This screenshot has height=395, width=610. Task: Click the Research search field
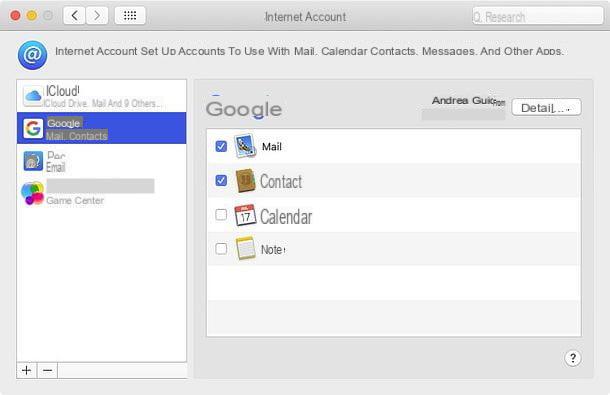pyautogui.click(x=538, y=16)
